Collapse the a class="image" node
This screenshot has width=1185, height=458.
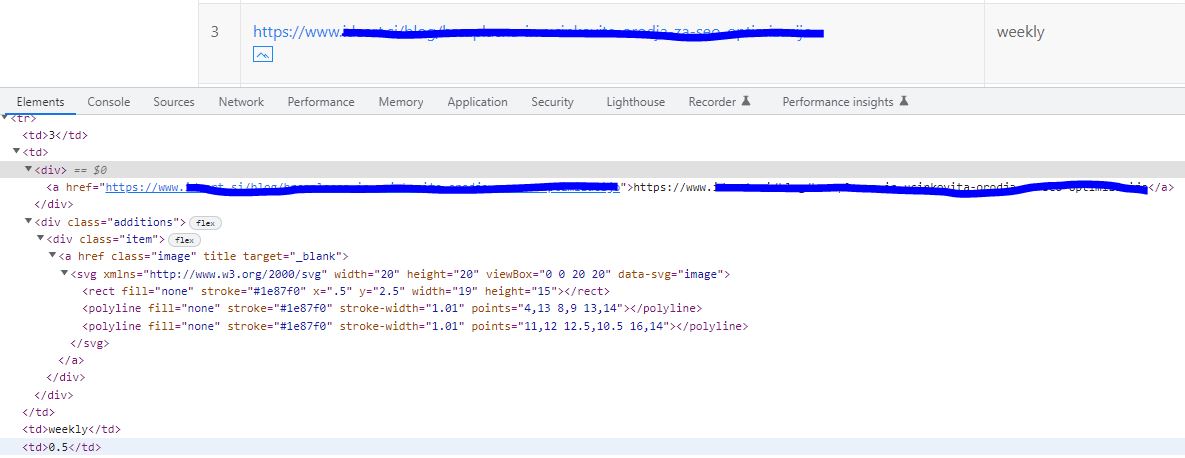click(x=53, y=256)
